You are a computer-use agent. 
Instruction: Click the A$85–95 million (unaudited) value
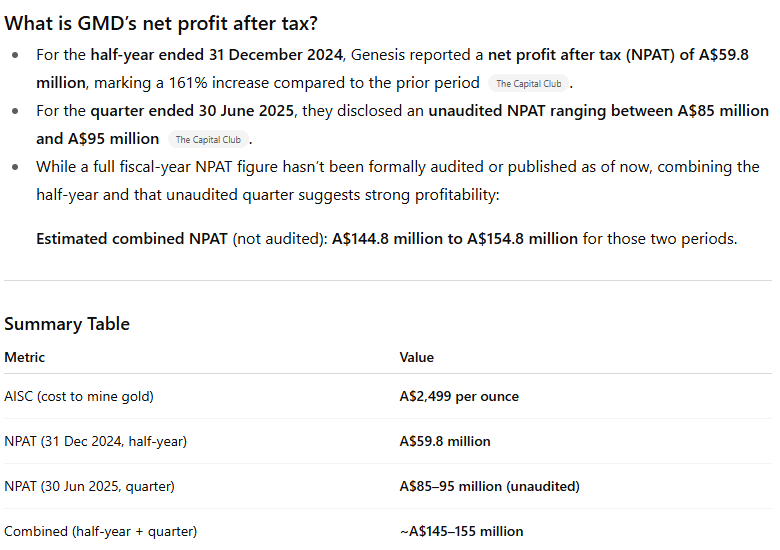coord(489,486)
